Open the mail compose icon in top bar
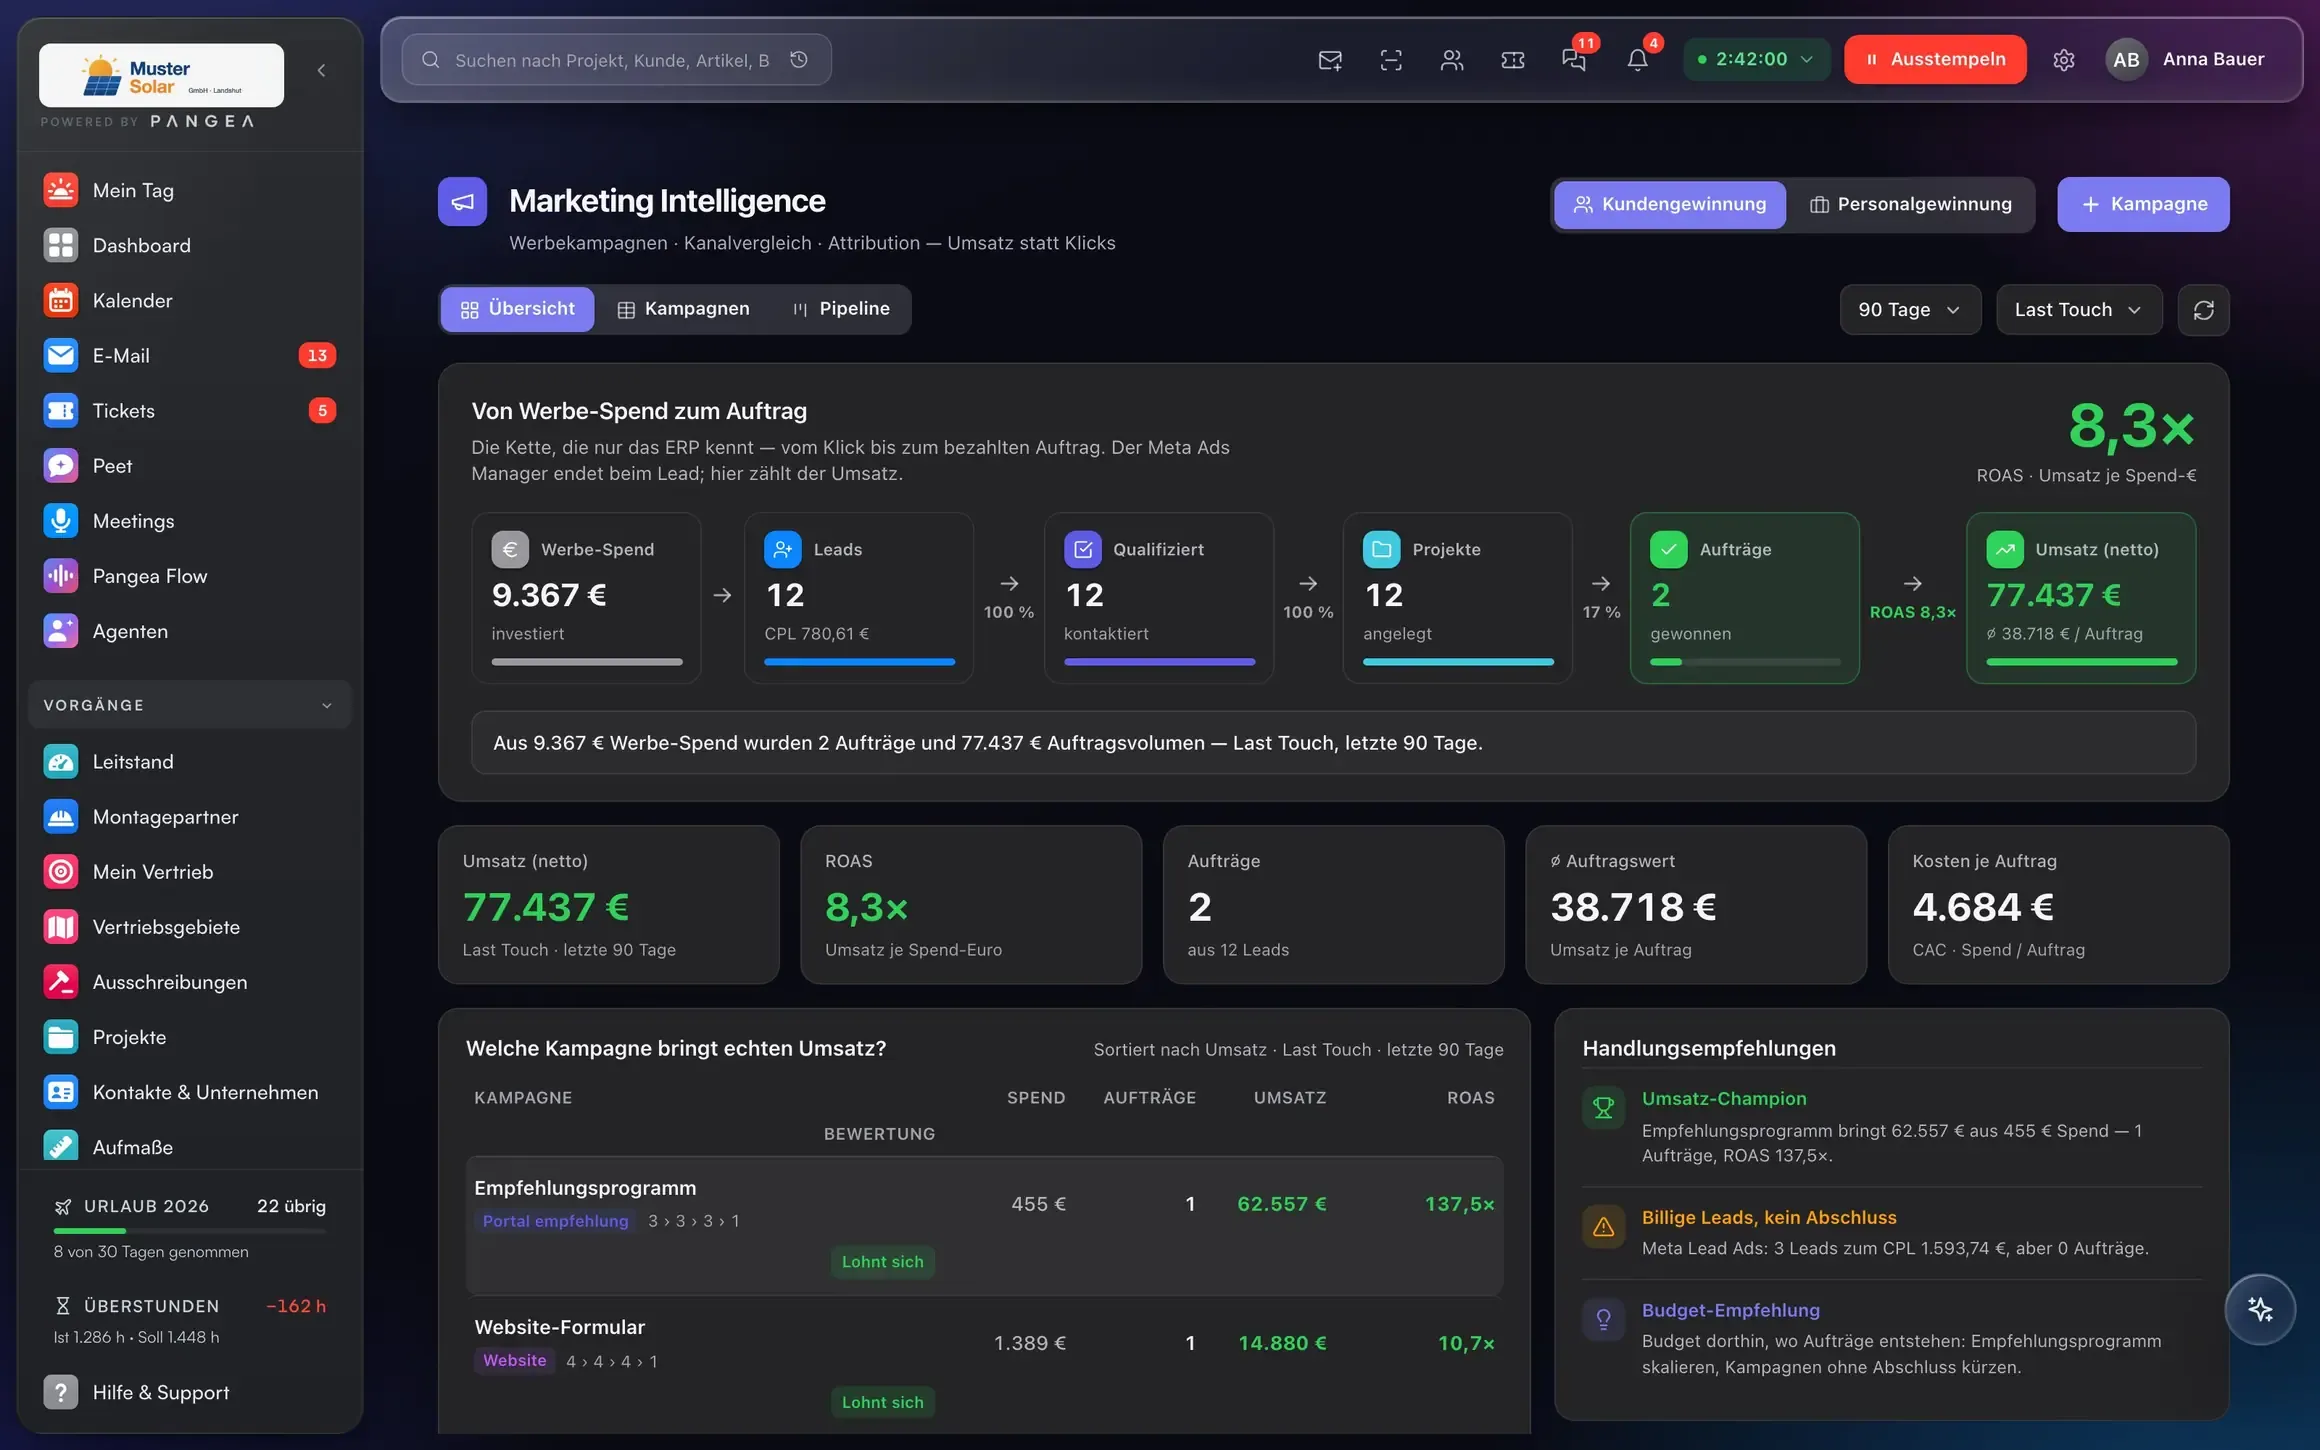The image size is (2320, 1450). pyautogui.click(x=1330, y=60)
